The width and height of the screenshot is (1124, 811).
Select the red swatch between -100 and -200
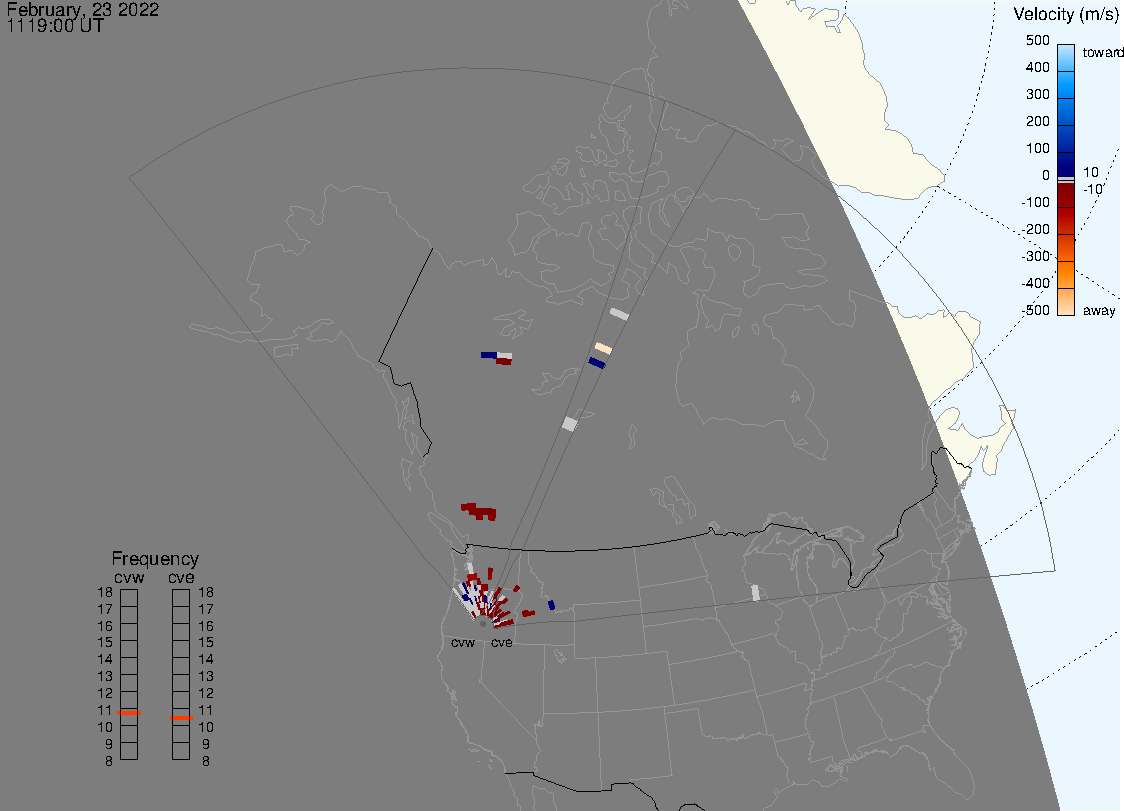1066,221
